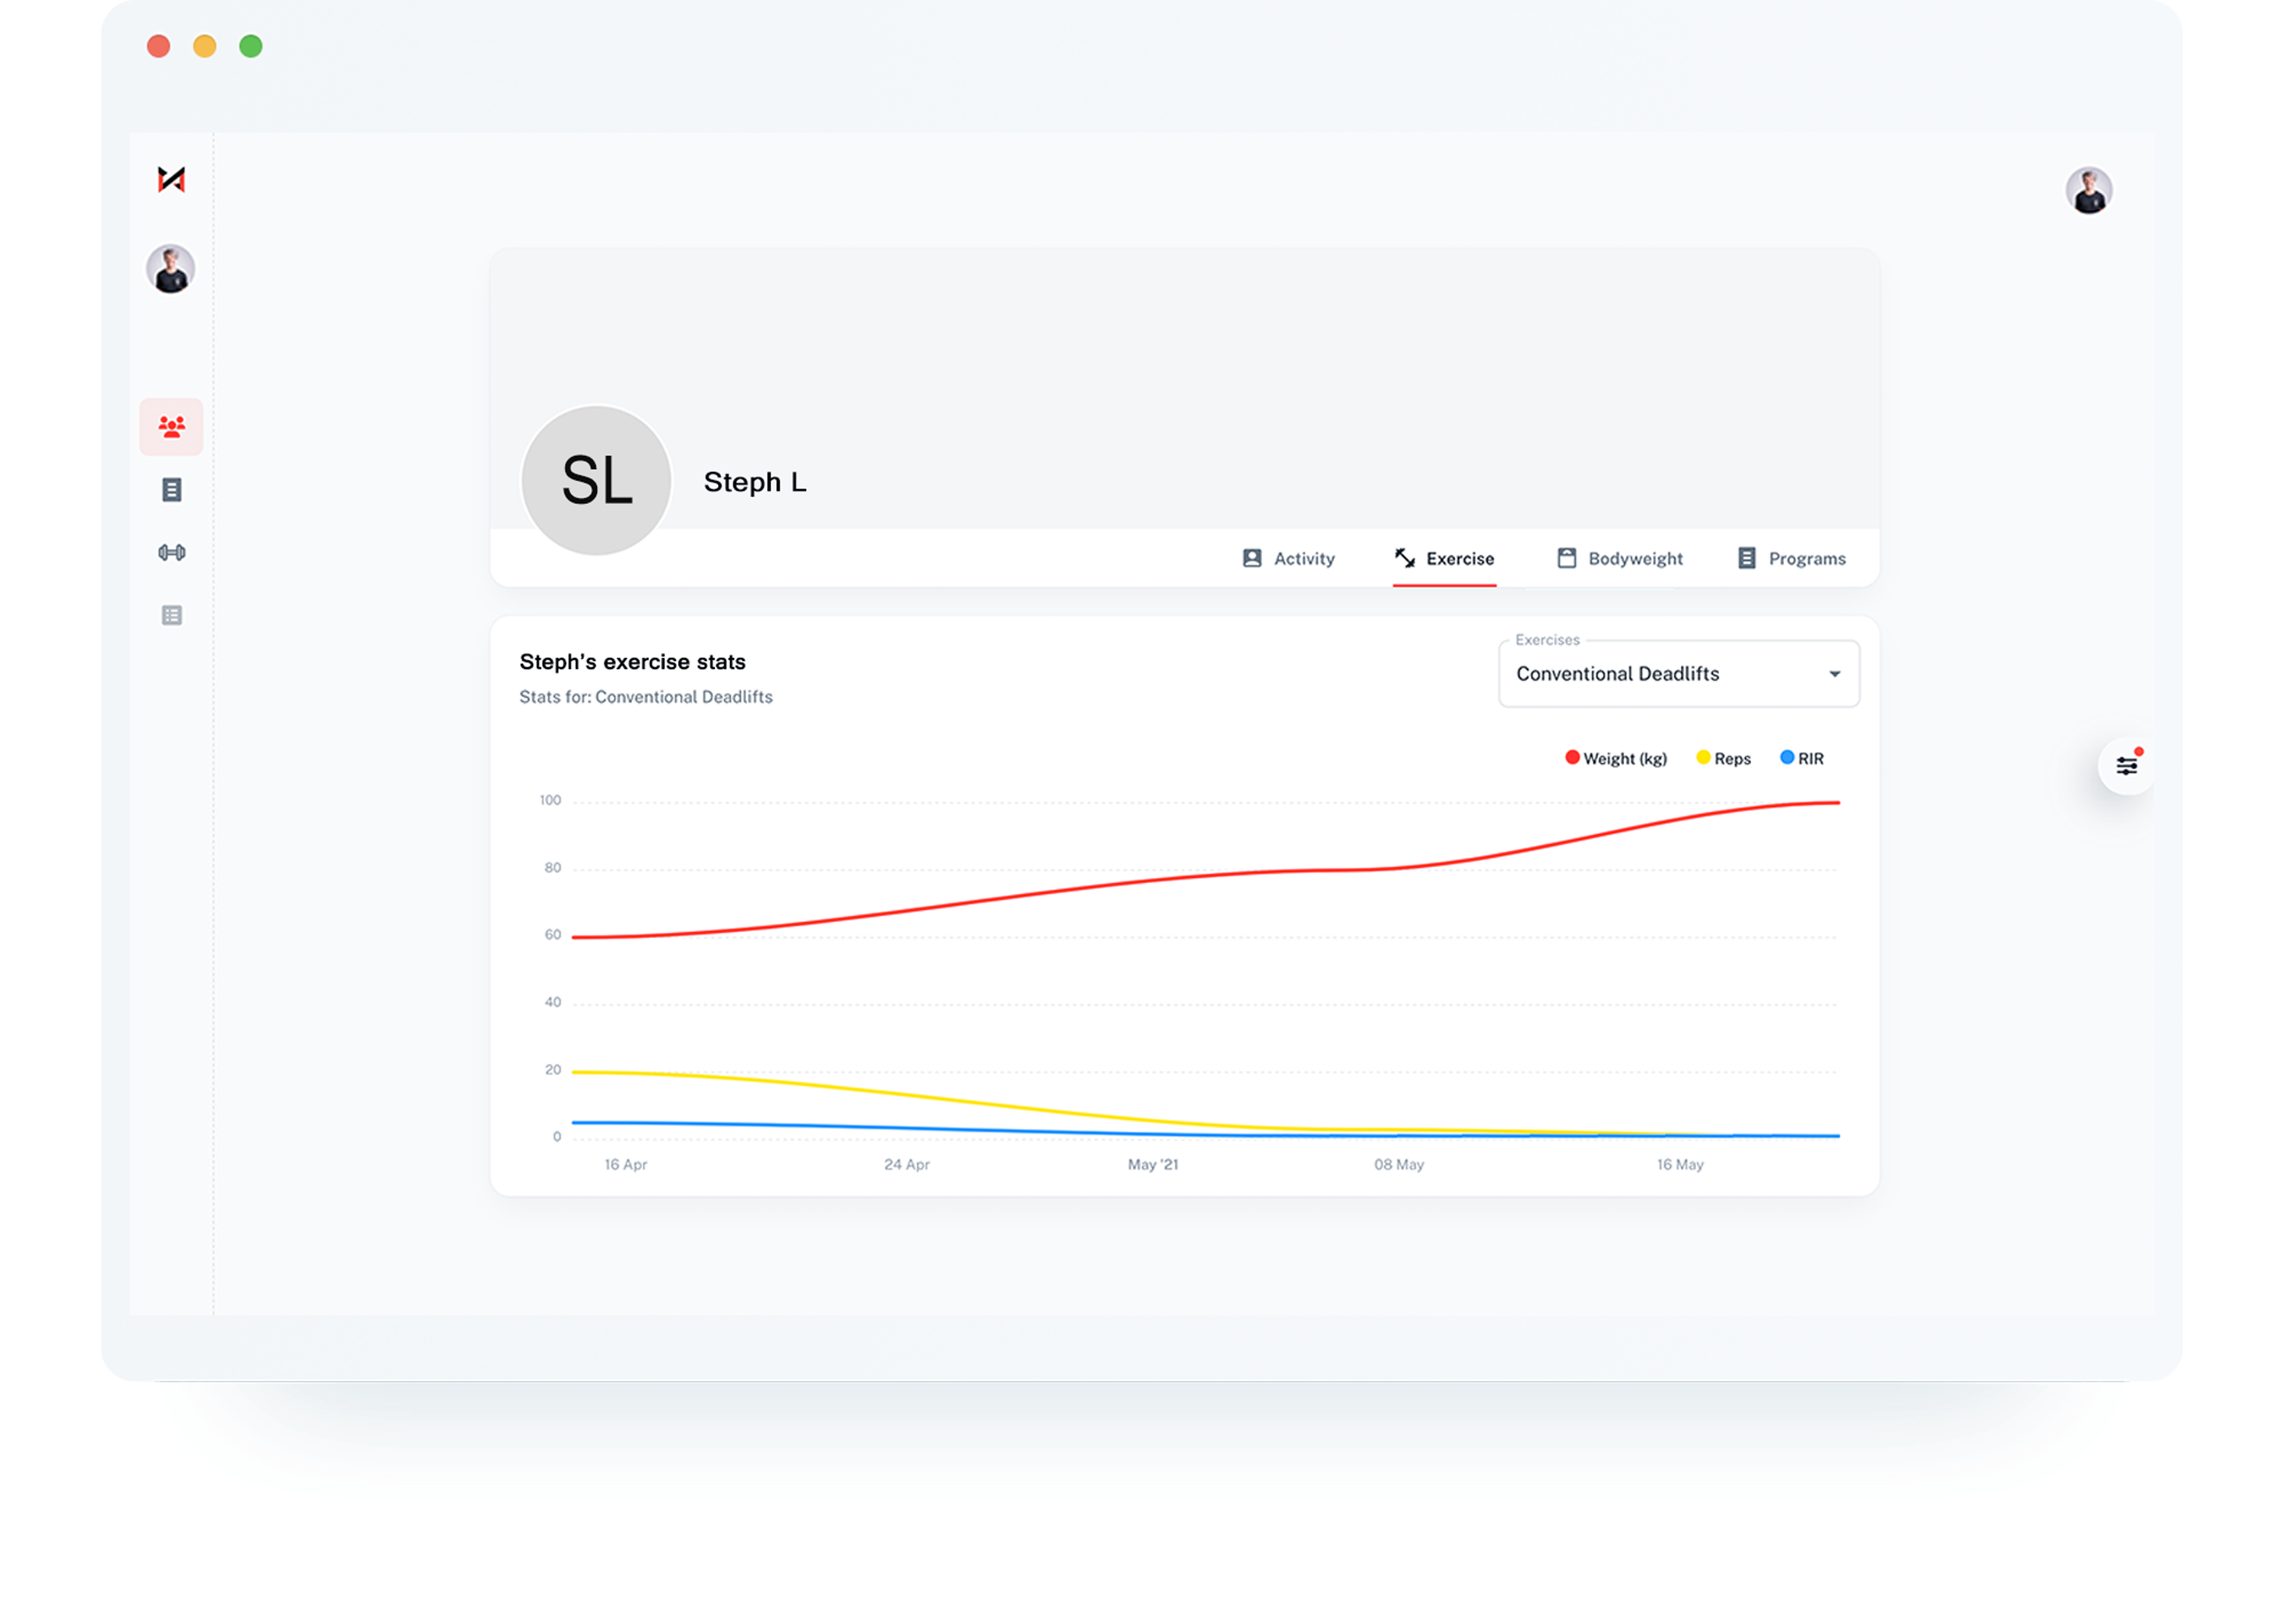
Task: Open the programs document icon in sidebar
Action: point(171,490)
